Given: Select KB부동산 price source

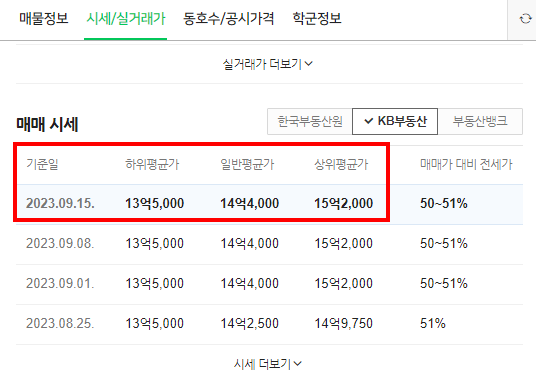Looking at the screenshot, I should [x=395, y=121].
